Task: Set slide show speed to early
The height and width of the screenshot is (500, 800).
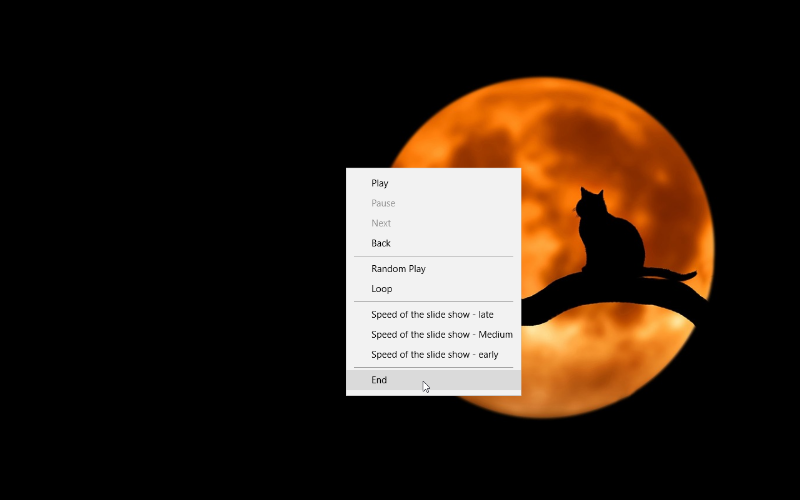Action: click(434, 355)
